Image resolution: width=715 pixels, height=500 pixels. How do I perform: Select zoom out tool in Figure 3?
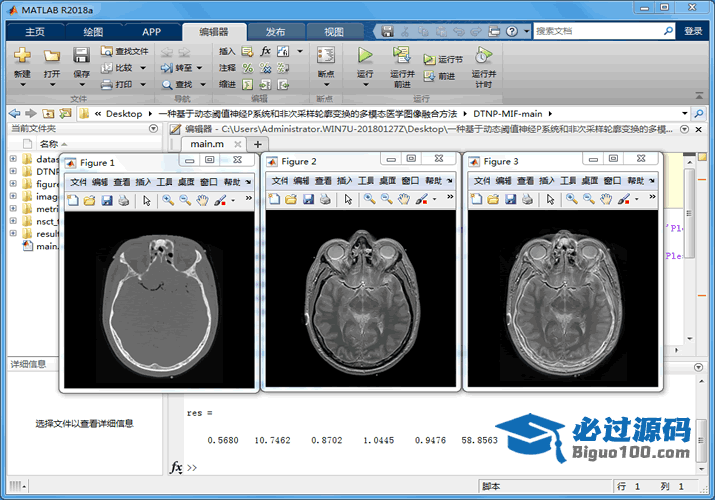[589, 199]
